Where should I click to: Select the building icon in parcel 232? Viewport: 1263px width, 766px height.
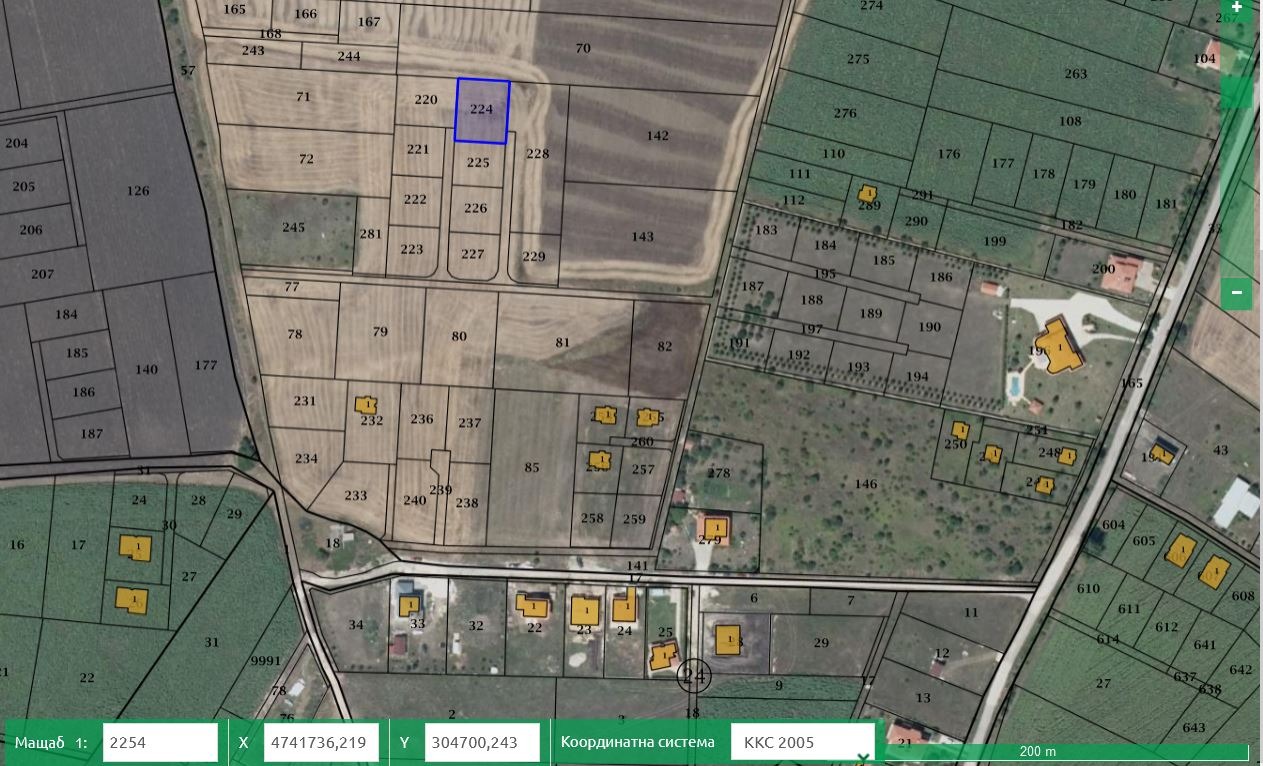366,405
